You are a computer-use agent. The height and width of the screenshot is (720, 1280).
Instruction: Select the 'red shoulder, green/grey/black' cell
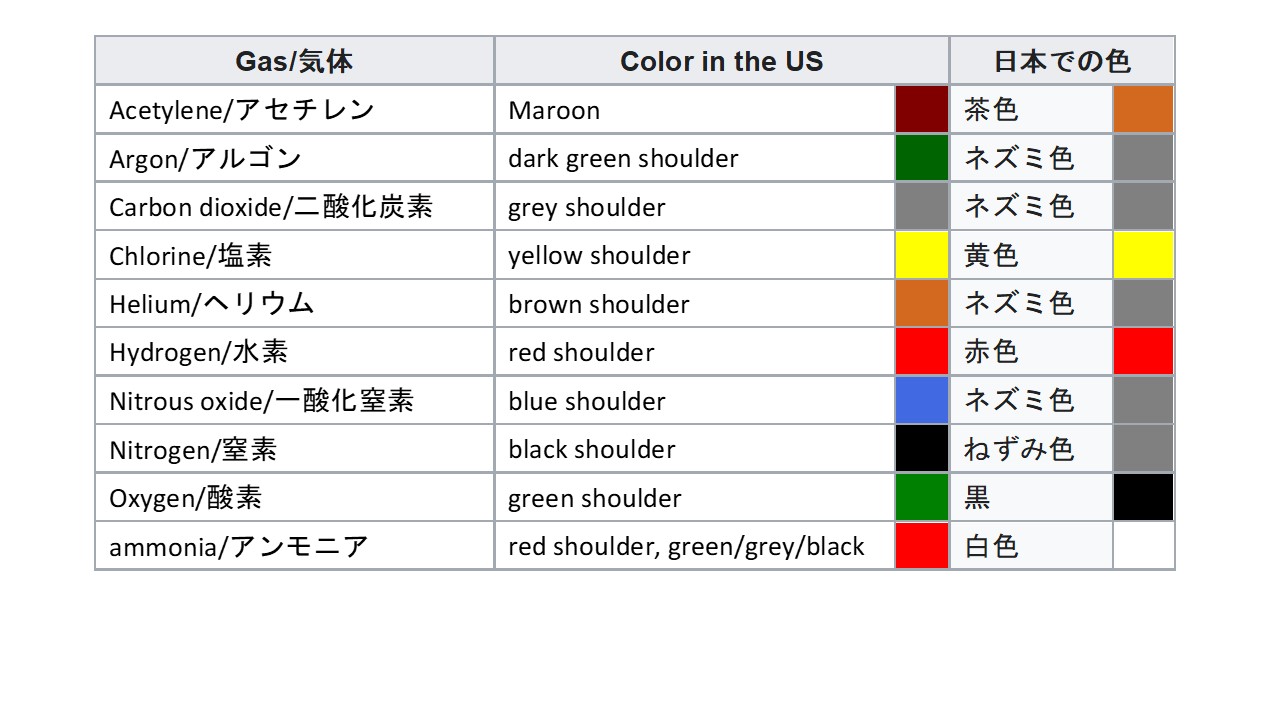click(x=695, y=546)
